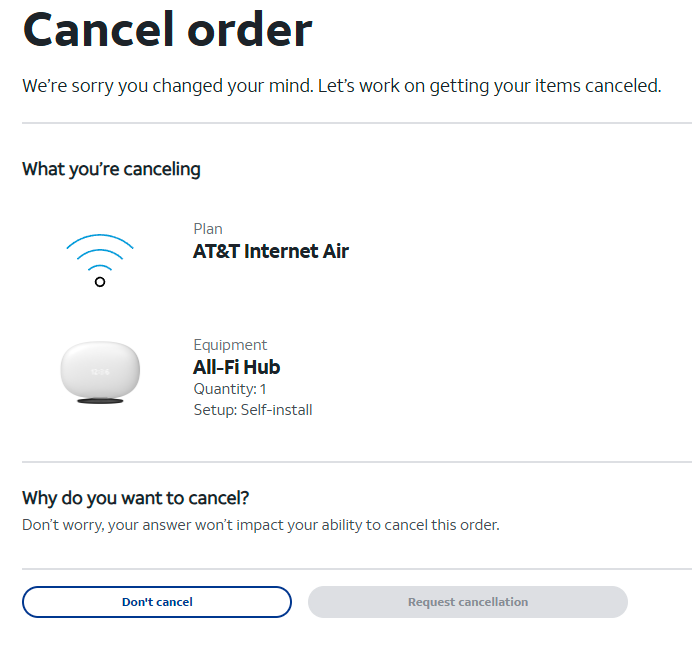Click the Setup: Self-install text
Viewport: 692px width, 651px height.
click(253, 410)
